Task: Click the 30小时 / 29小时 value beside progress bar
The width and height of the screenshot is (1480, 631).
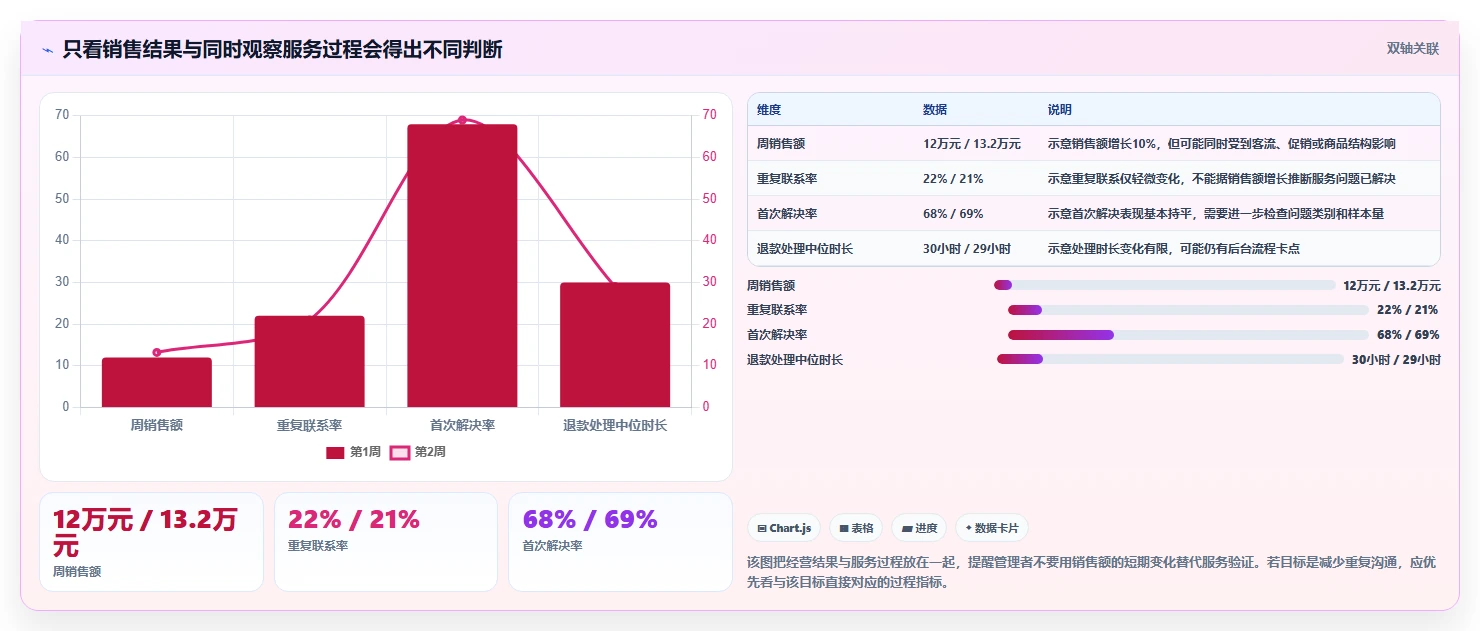Action: tap(1396, 359)
